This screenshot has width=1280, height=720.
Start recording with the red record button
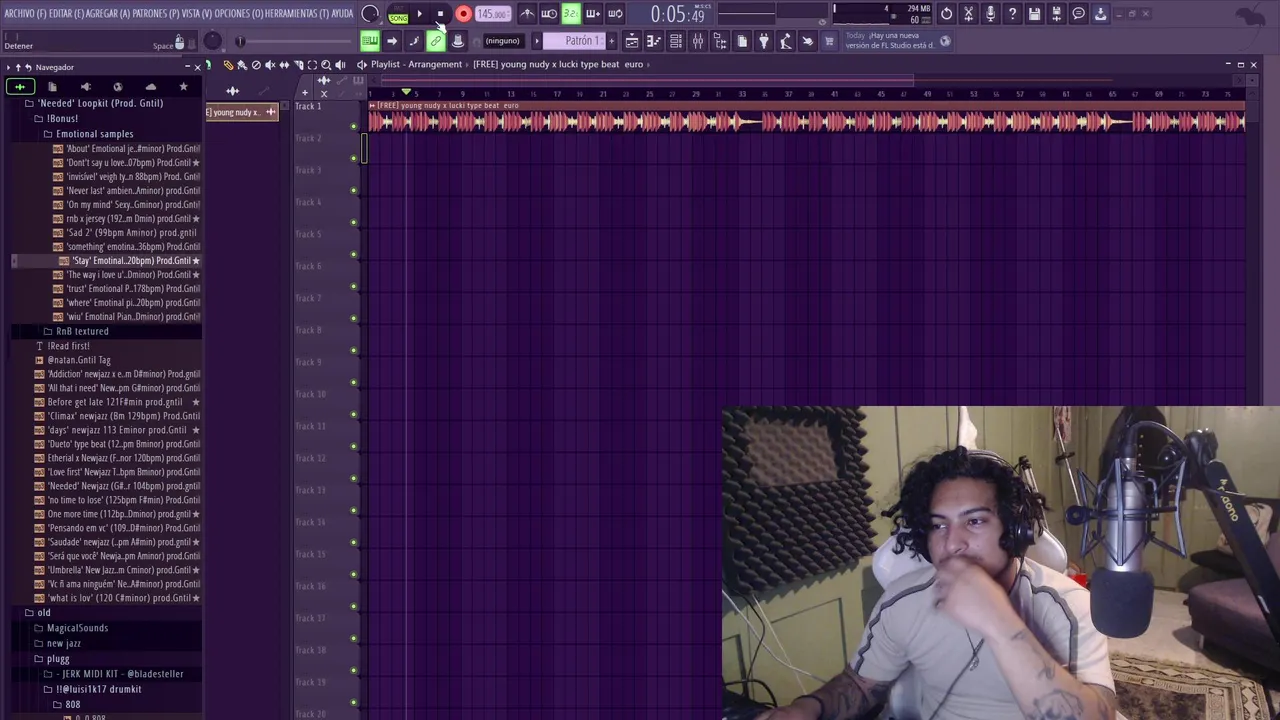(463, 14)
